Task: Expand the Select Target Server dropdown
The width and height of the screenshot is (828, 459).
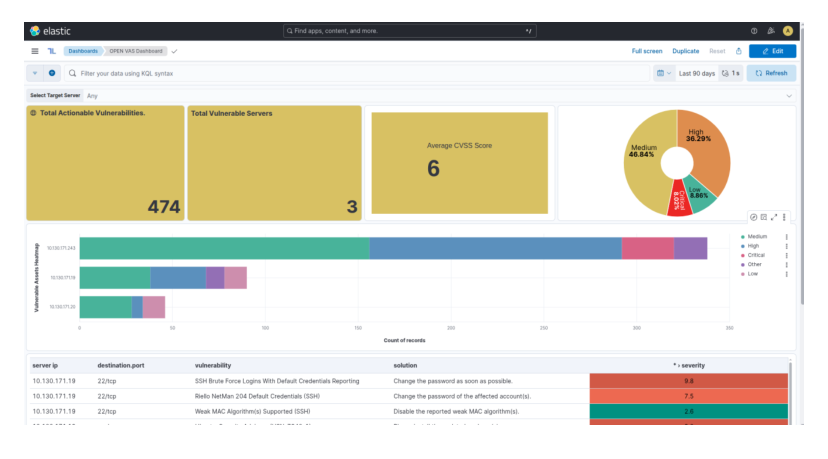Action: click(x=789, y=96)
